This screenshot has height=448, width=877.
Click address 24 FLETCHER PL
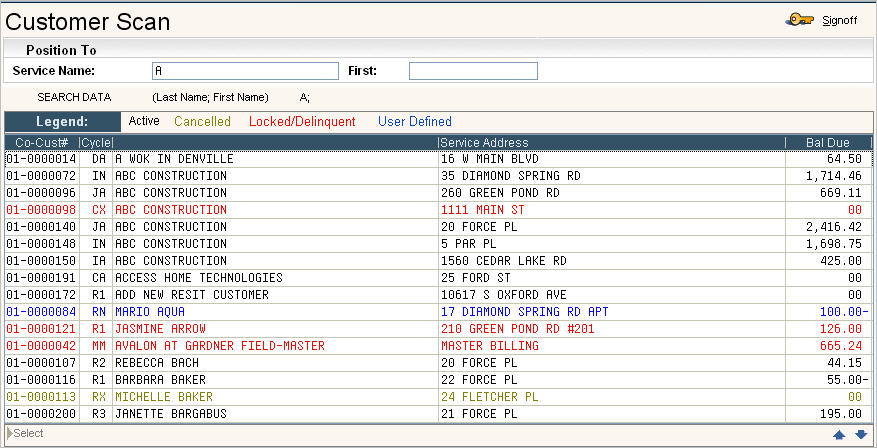[x=490, y=397]
